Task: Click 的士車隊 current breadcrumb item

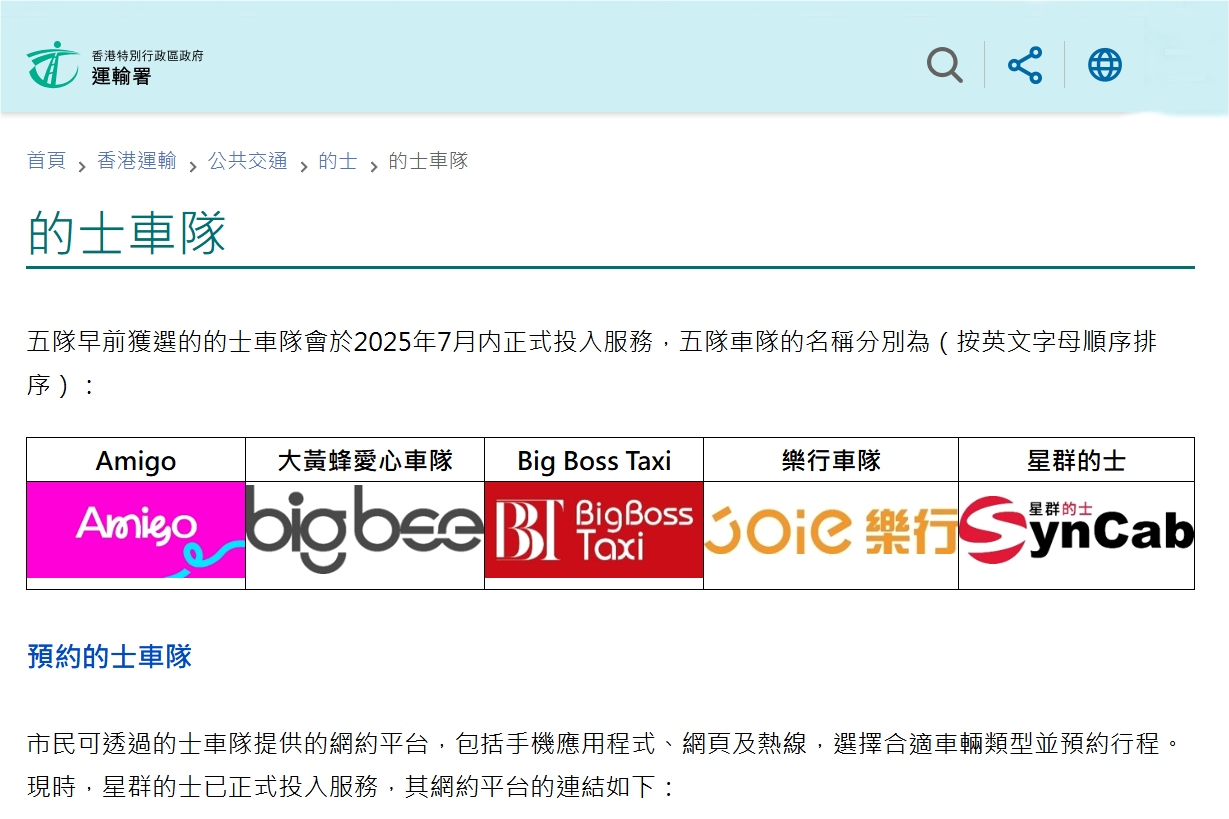Action: click(x=428, y=161)
